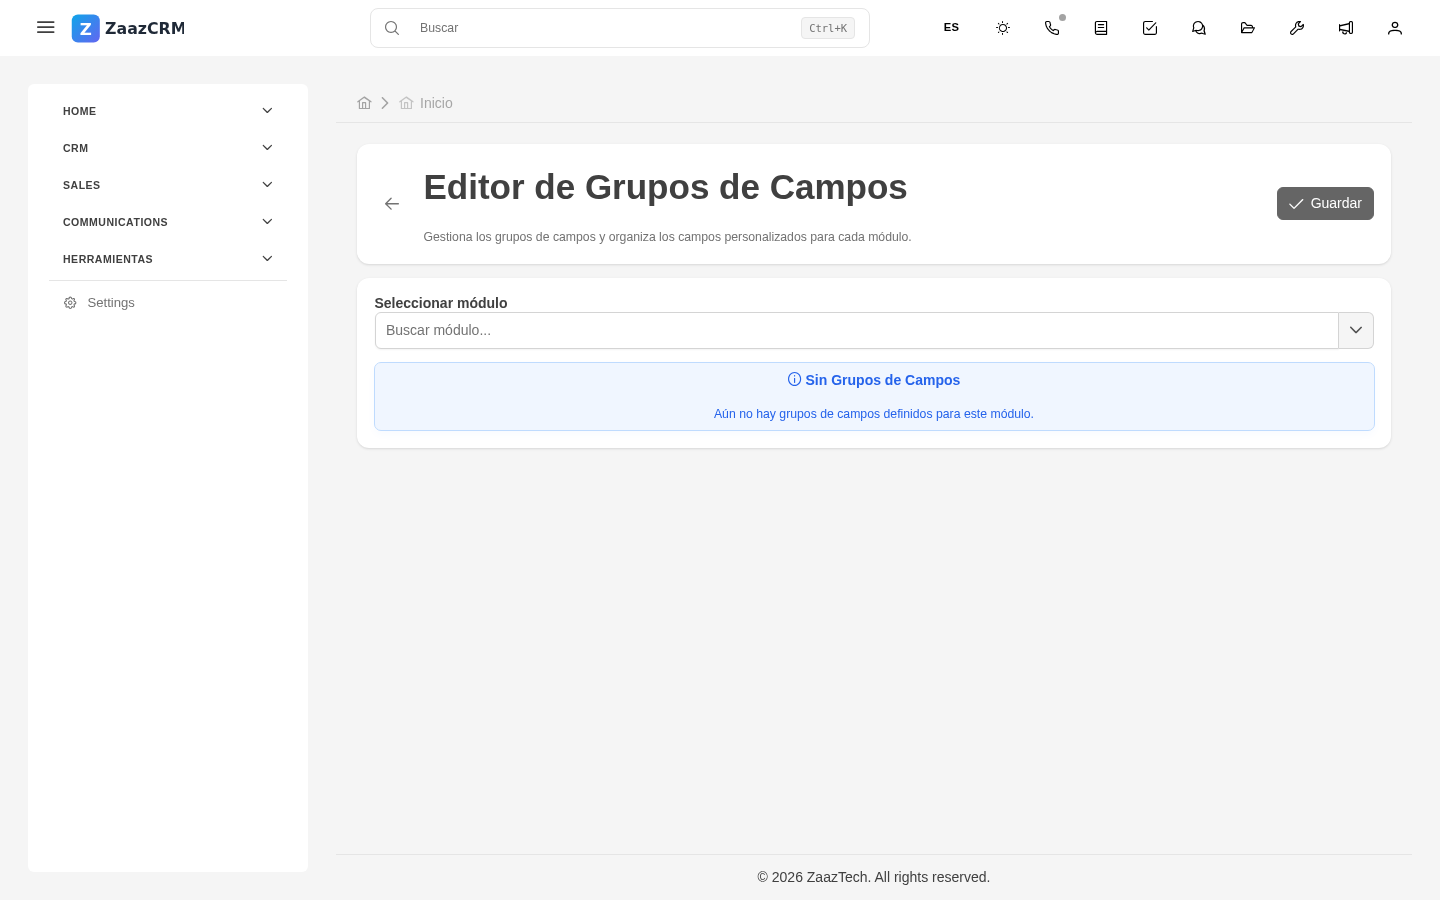This screenshot has height=900, width=1440.
Task: Expand the CRM sidebar section
Action: pos(168,148)
